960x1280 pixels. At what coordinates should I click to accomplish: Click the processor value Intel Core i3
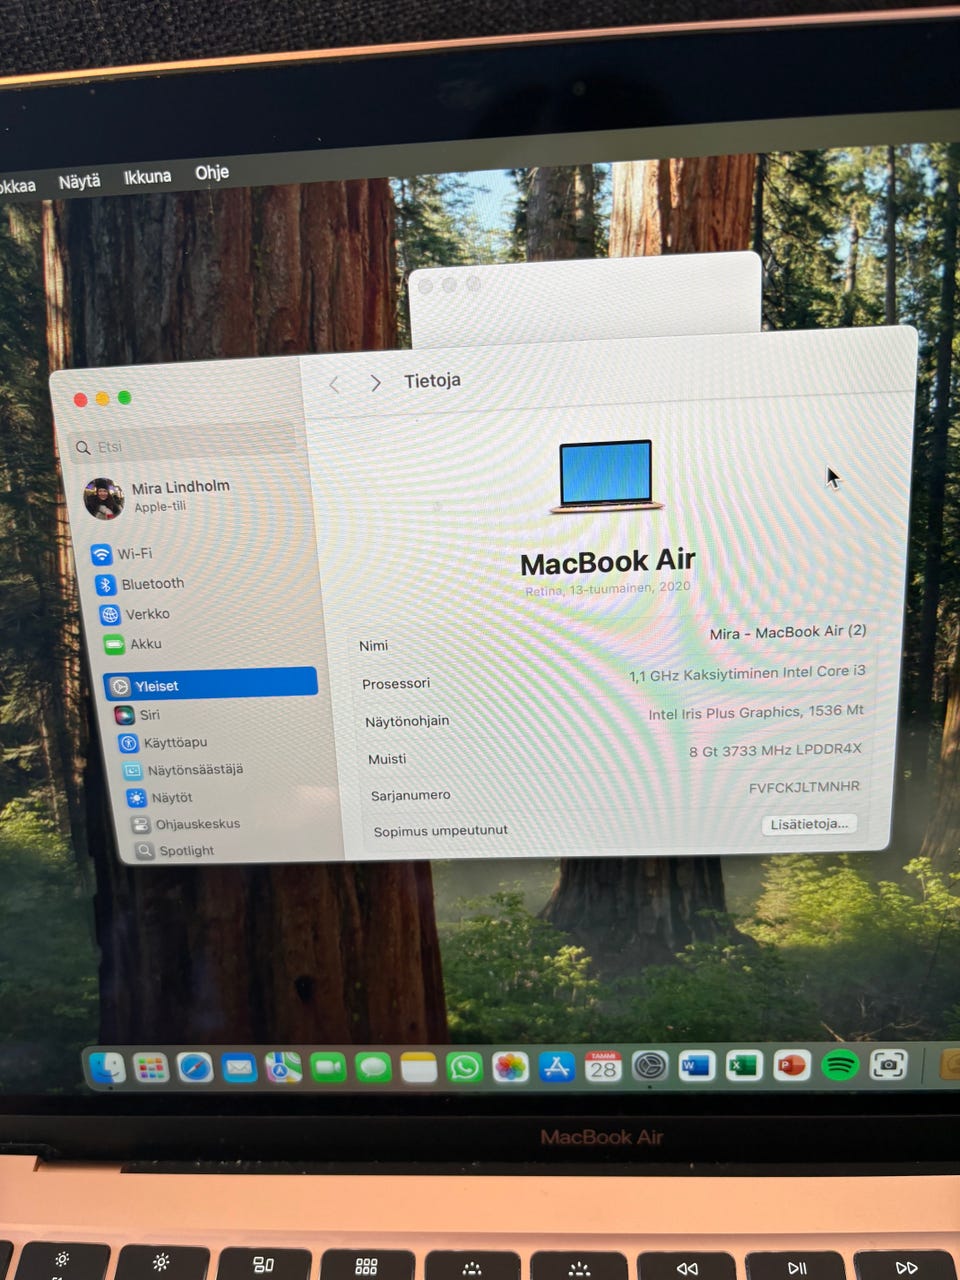coord(747,673)
